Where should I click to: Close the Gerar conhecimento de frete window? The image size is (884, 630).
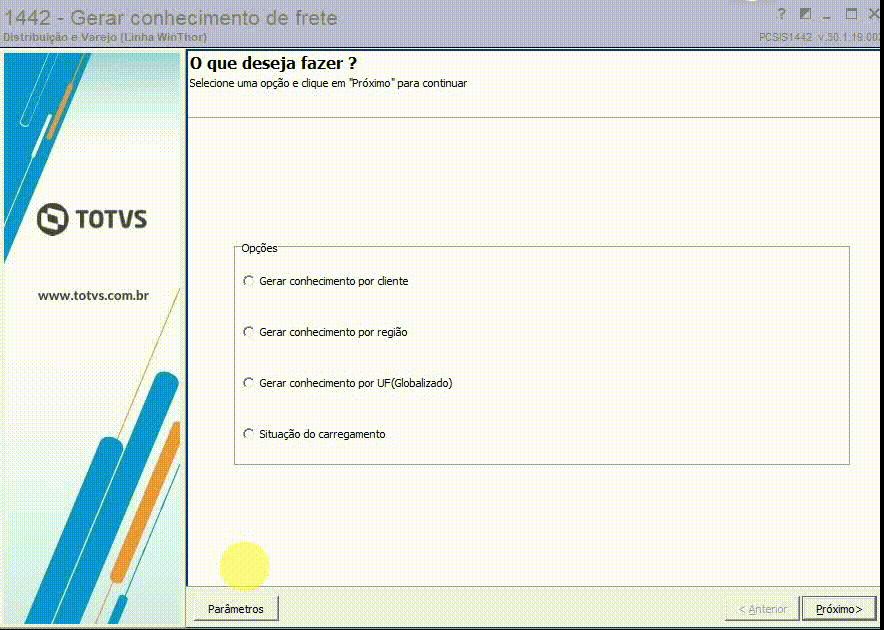[874, 14]
